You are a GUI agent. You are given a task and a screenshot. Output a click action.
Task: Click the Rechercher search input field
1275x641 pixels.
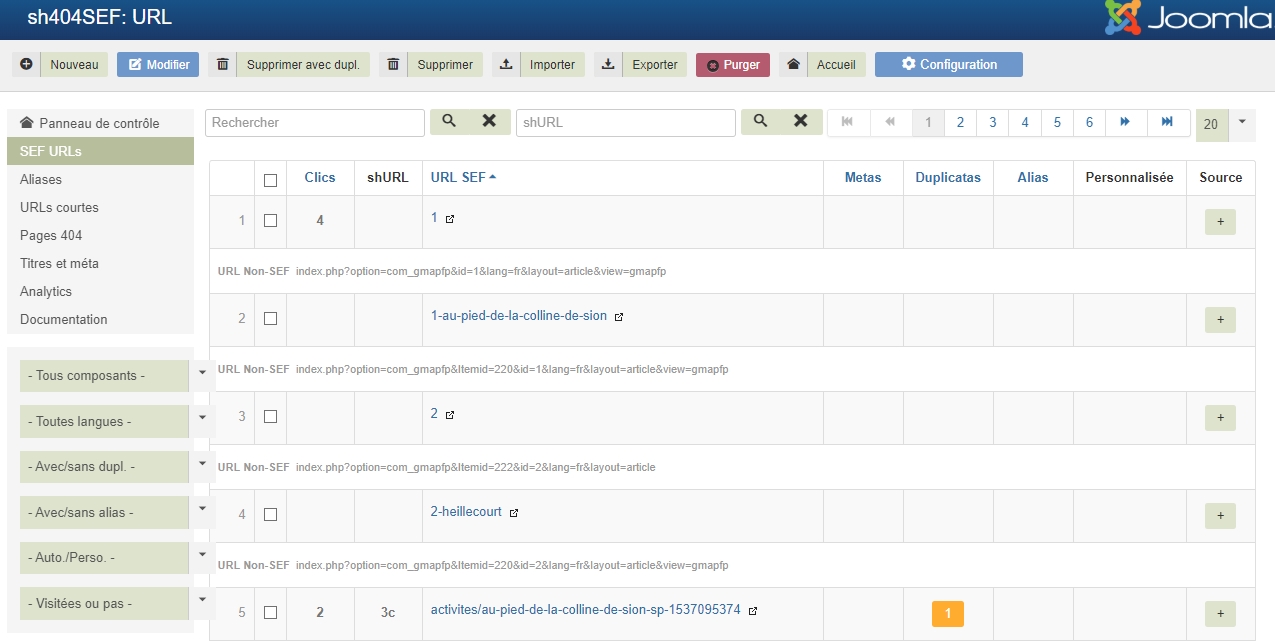pos(315,122)
